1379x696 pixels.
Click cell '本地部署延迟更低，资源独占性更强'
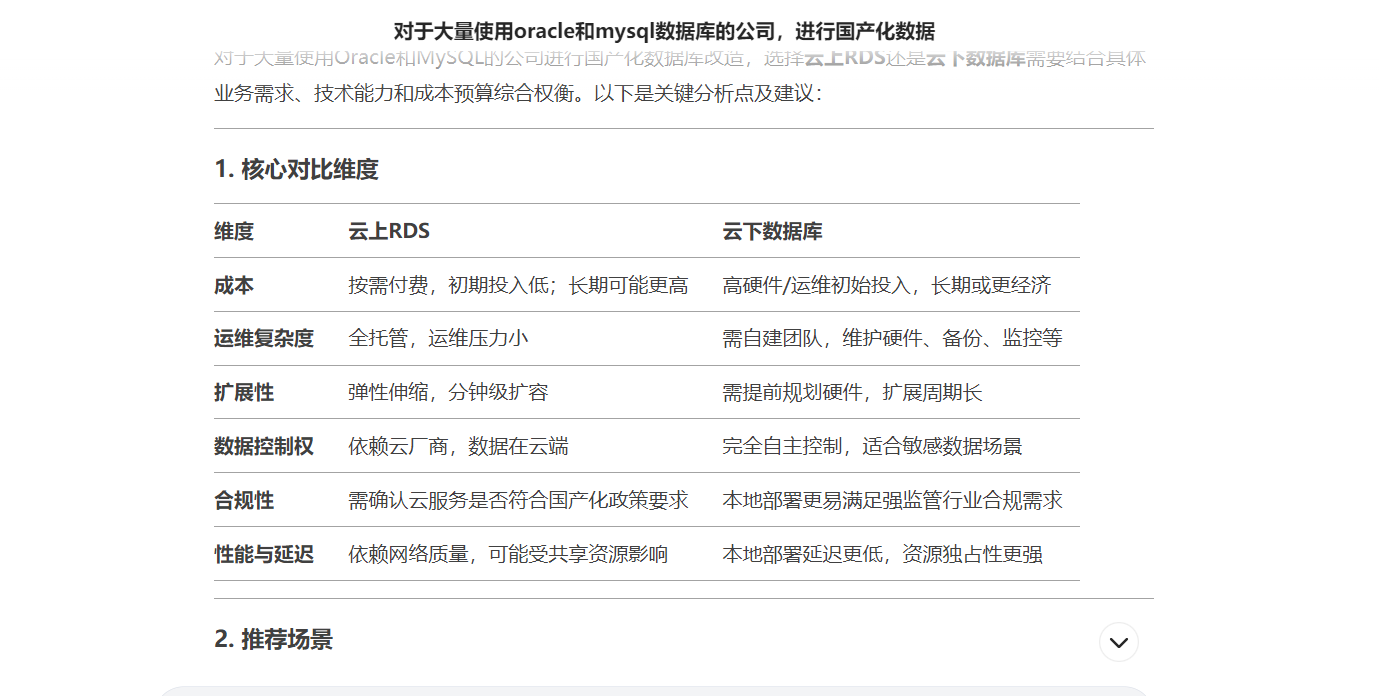pos(882,554)
